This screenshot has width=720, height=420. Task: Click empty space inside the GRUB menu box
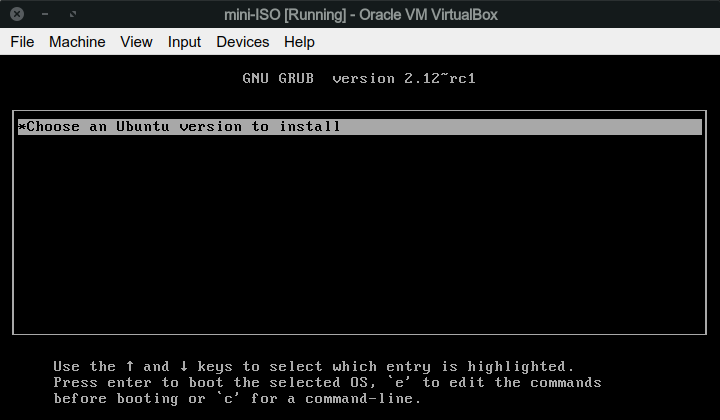360,240
